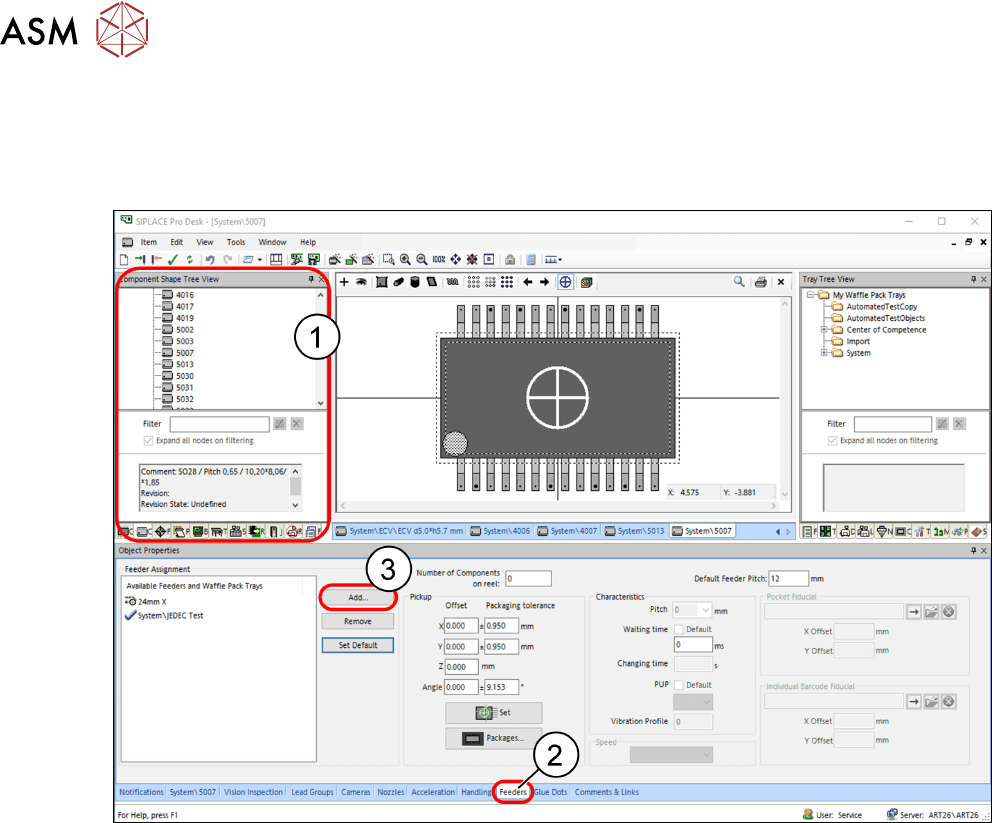Toggle Expand all nodes checkbox in Component Shape panel

(x=148, y=441)
